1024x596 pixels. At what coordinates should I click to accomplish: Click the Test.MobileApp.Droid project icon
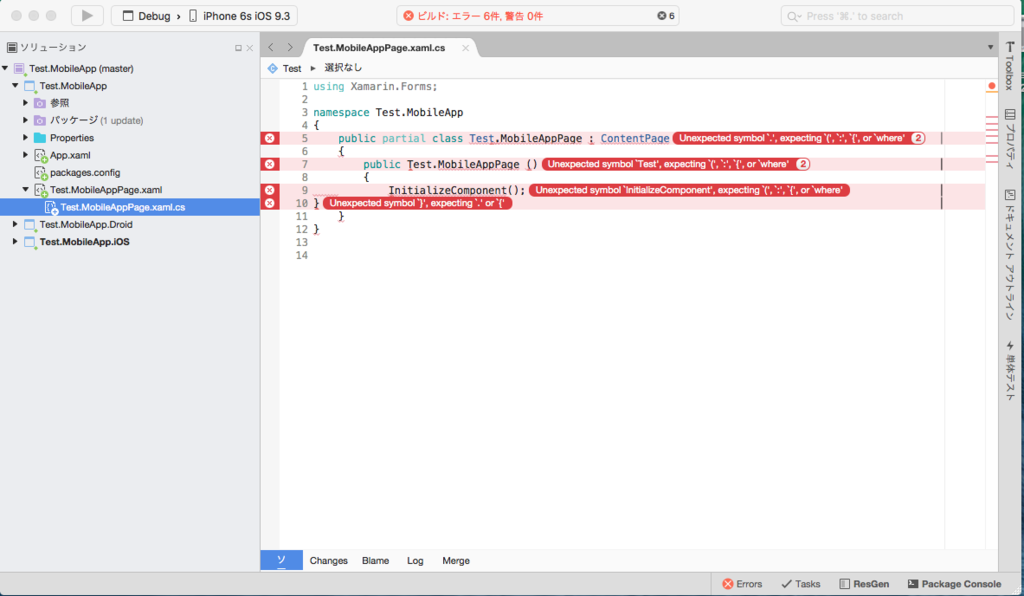[x=29, y=225]
